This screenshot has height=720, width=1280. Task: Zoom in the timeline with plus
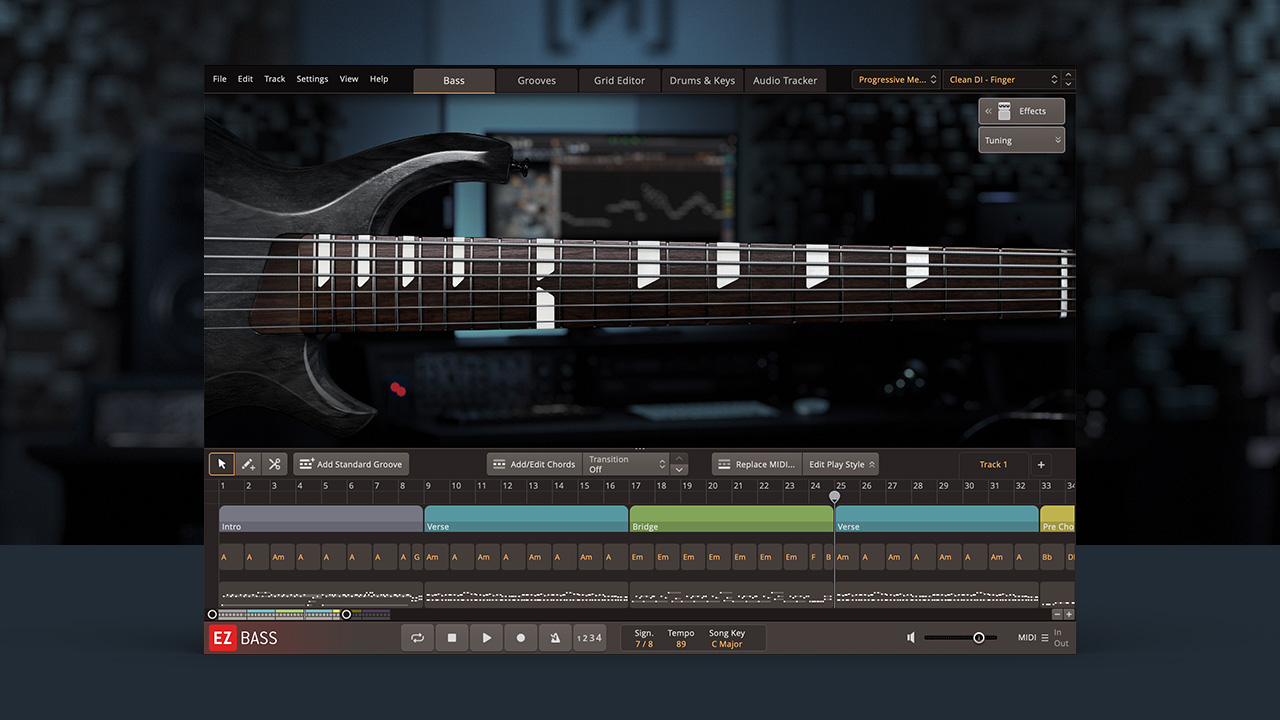tap(1069, 614)
